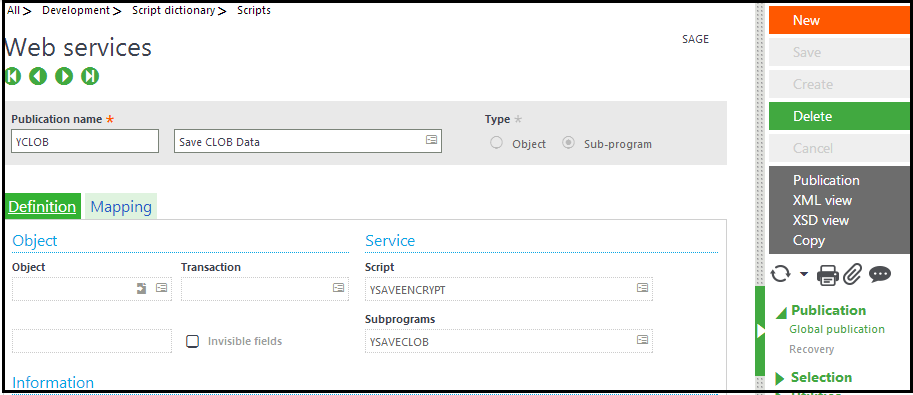Click the Delete button

point(839,117)
